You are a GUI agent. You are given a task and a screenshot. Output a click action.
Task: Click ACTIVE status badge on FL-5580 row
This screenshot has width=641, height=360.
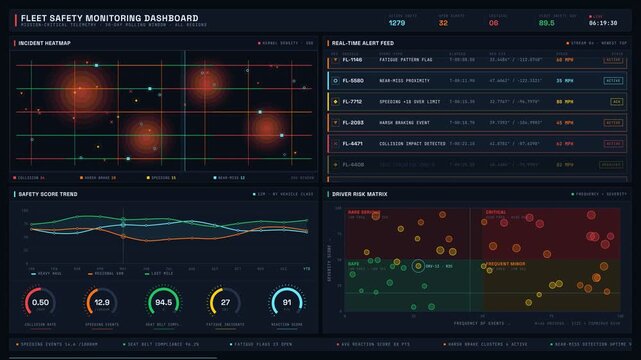click(613, 81)
